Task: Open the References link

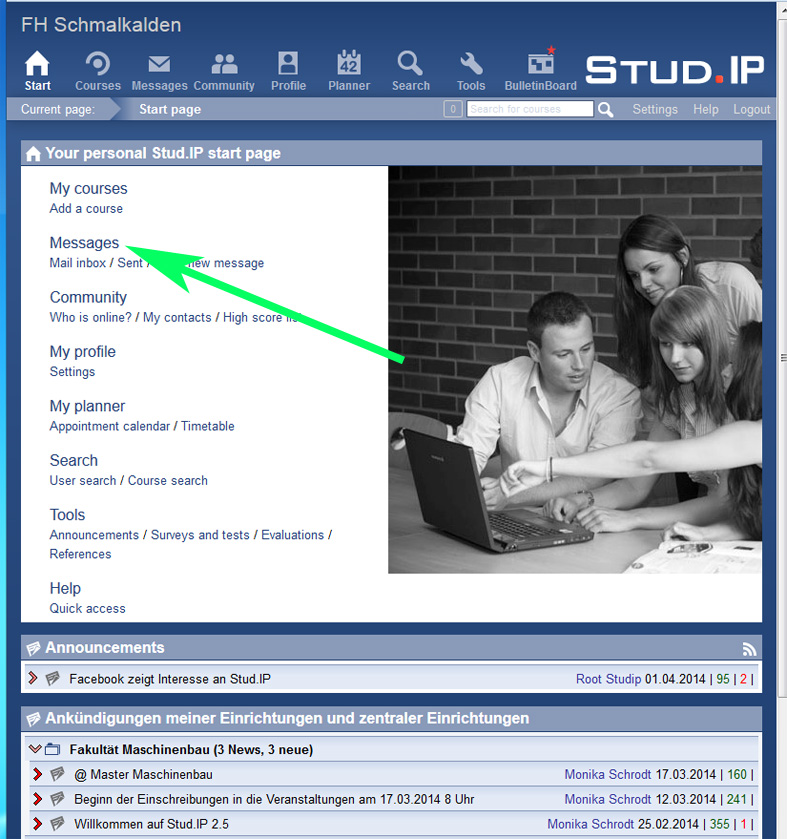Action: 80,554
